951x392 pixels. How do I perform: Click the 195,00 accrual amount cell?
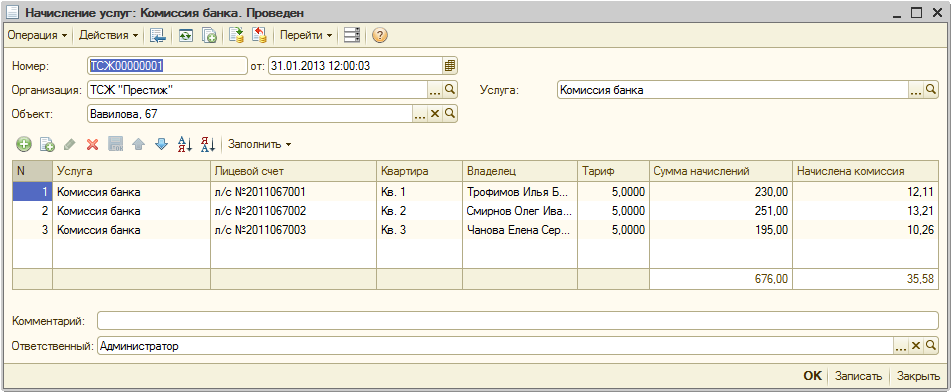click(721, 230)
